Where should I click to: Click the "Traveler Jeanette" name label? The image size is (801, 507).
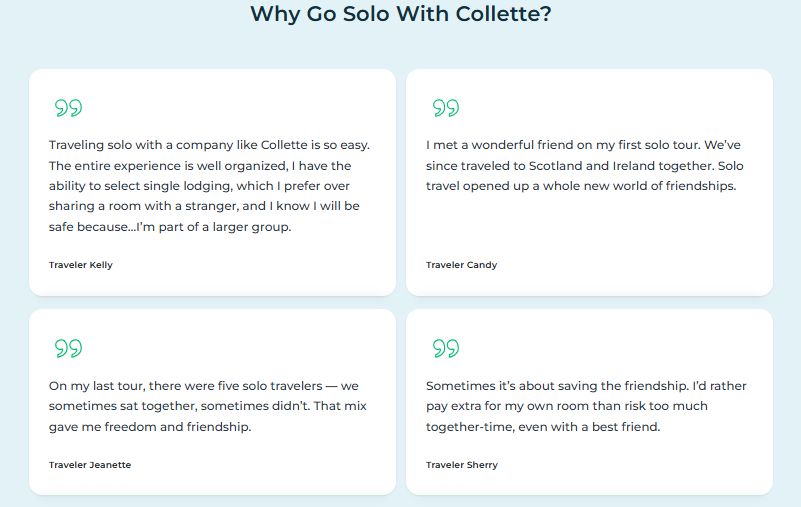pos(90,465)
